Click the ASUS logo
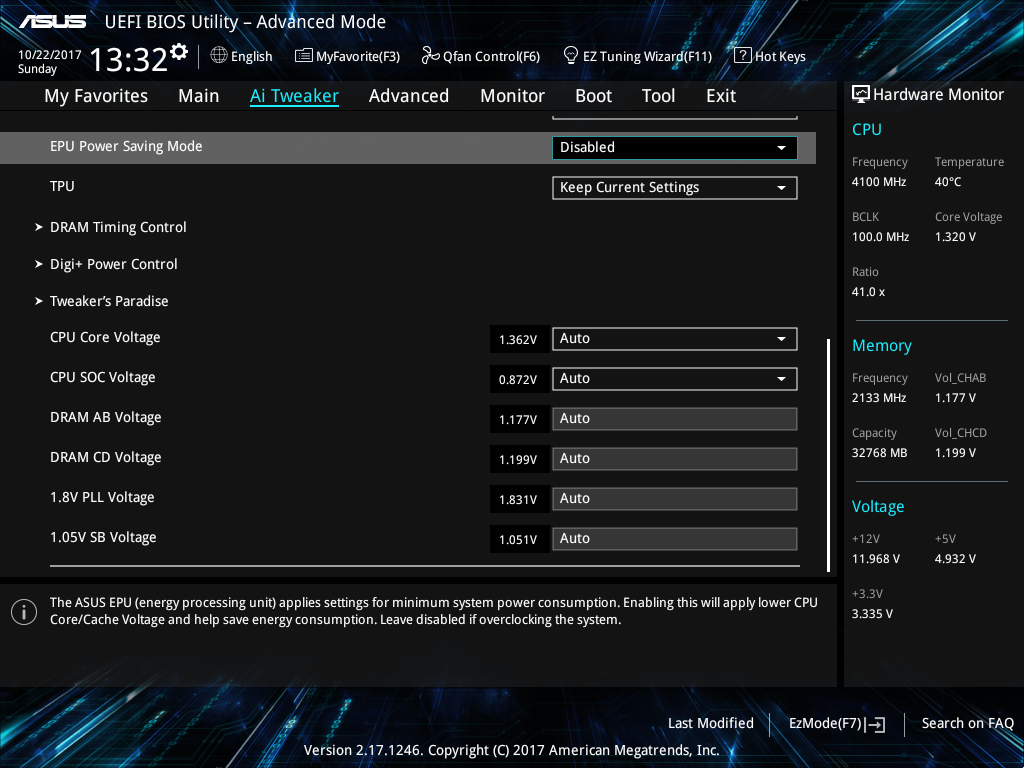1024x768 pixels. point(52,22)
